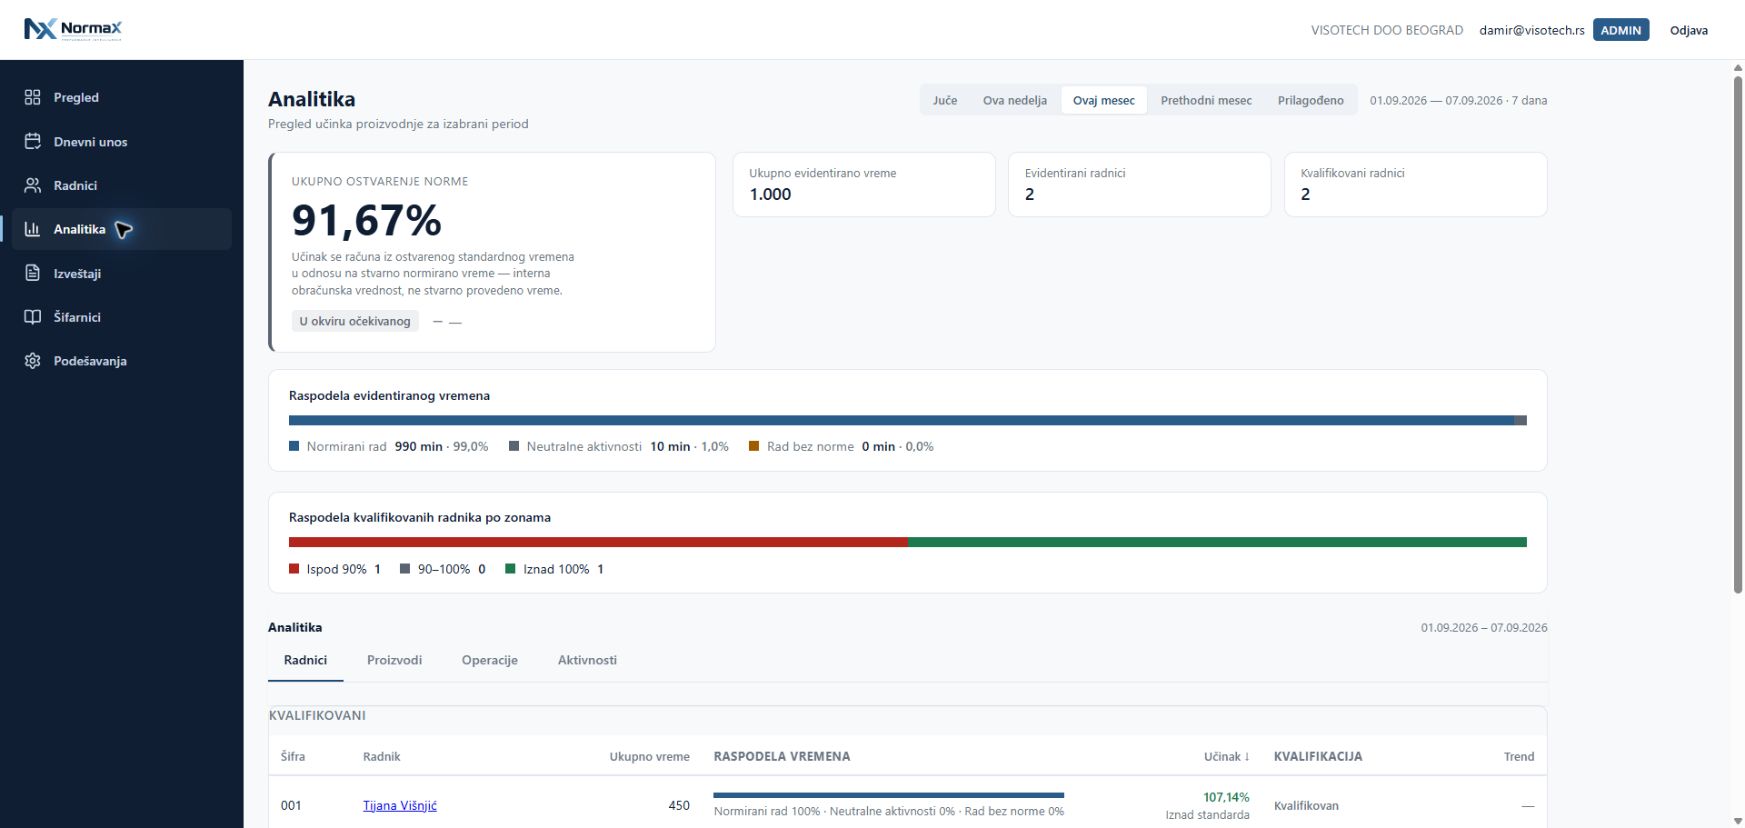This screenshot has height=828, width=1745.
Task: Click the time distribution bar
Action: (x=908, y=421)
